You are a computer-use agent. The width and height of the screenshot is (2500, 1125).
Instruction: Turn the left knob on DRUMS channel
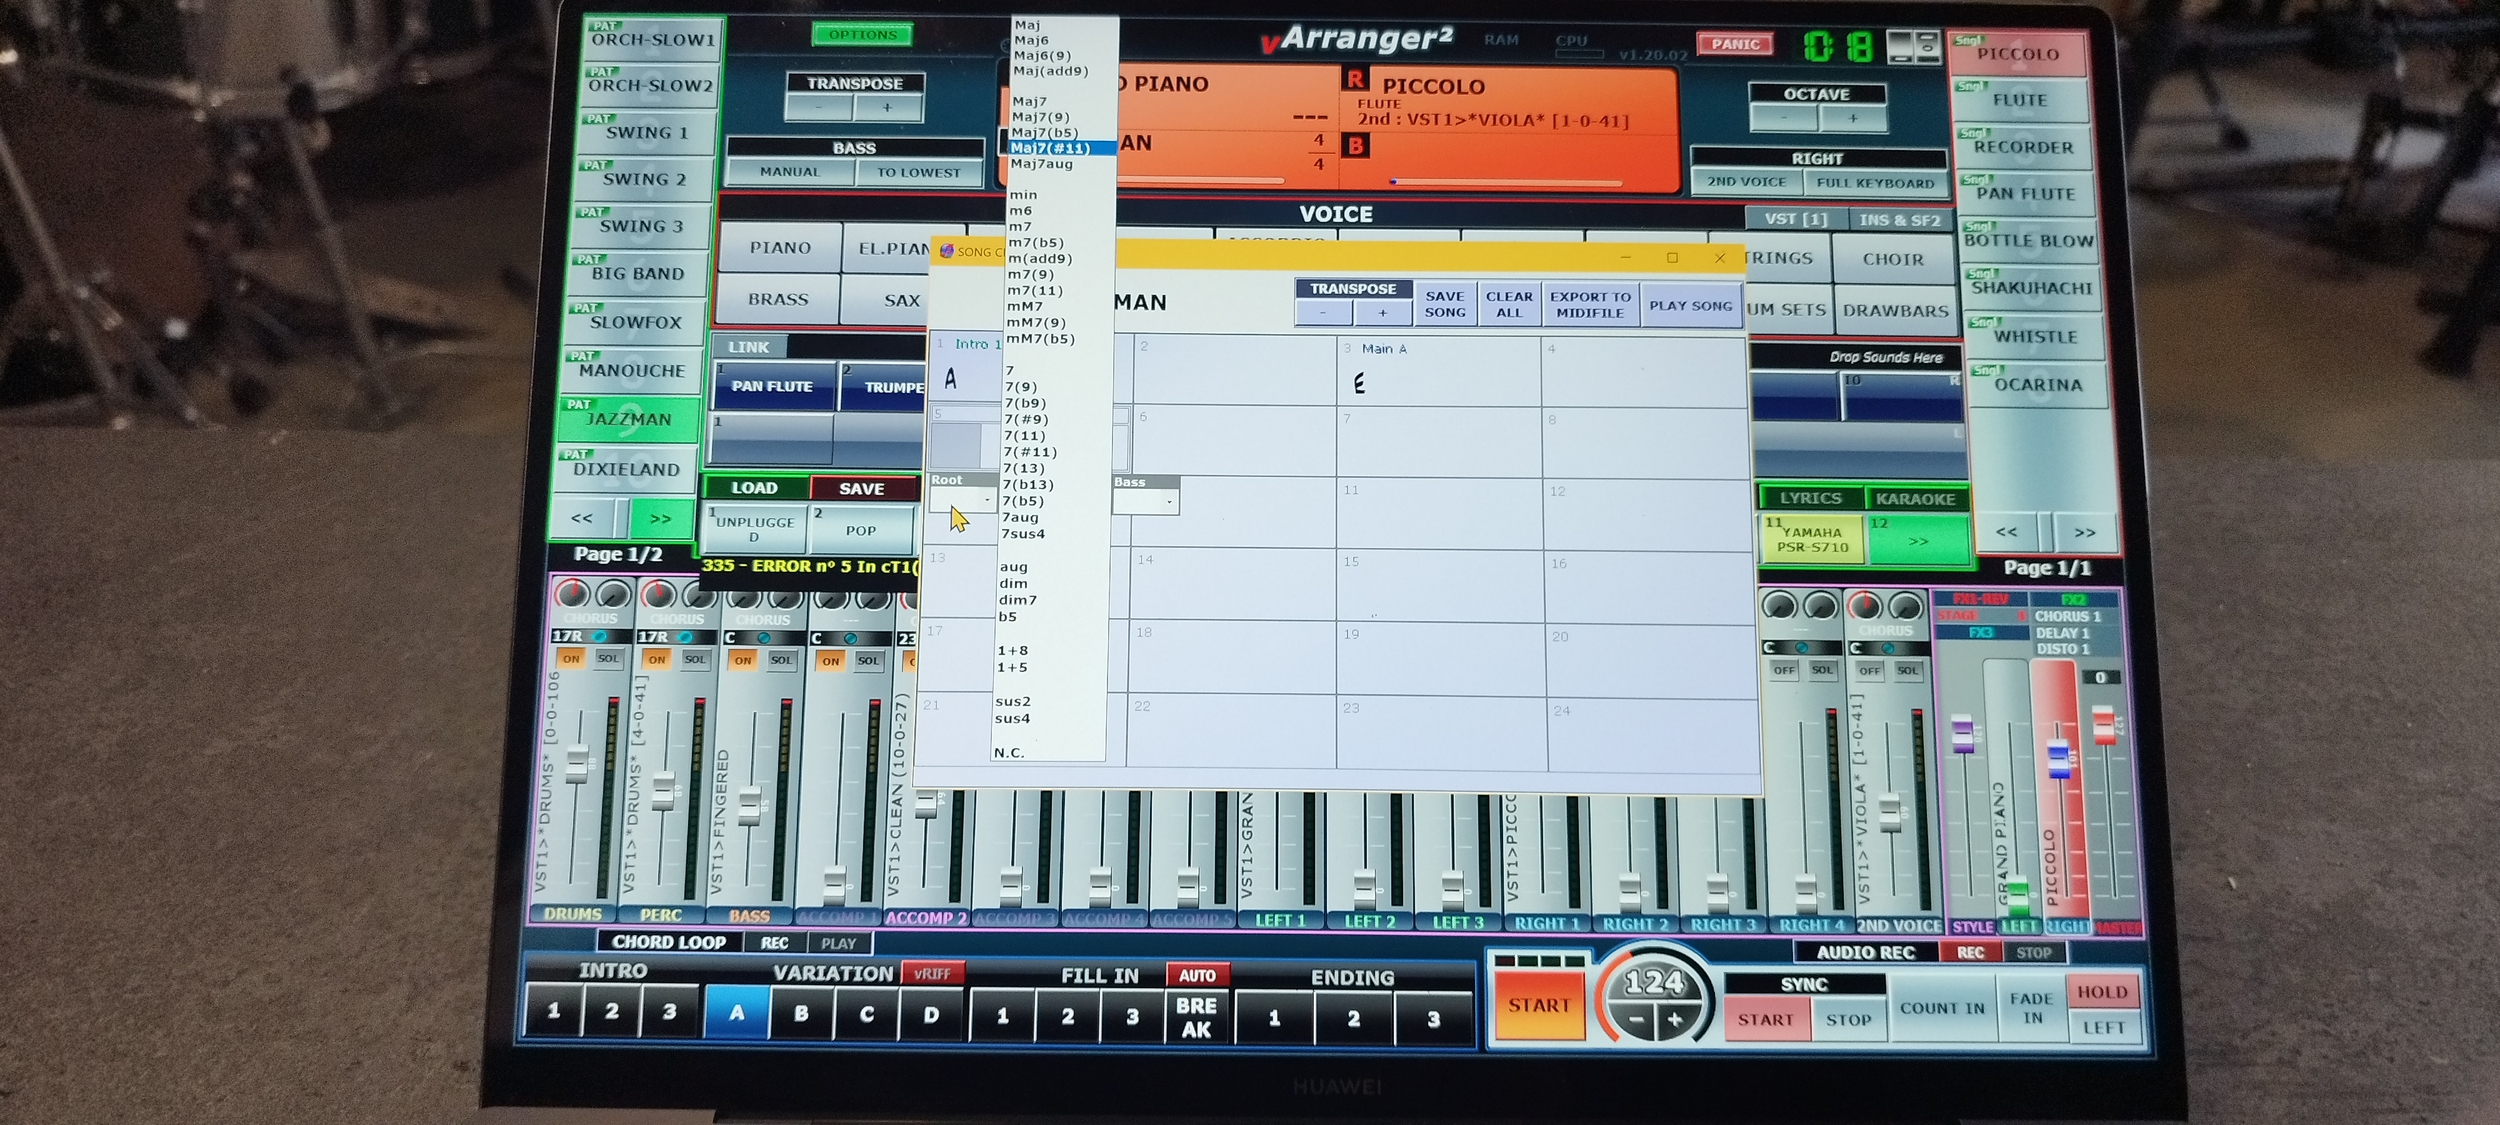click(572, 595)
